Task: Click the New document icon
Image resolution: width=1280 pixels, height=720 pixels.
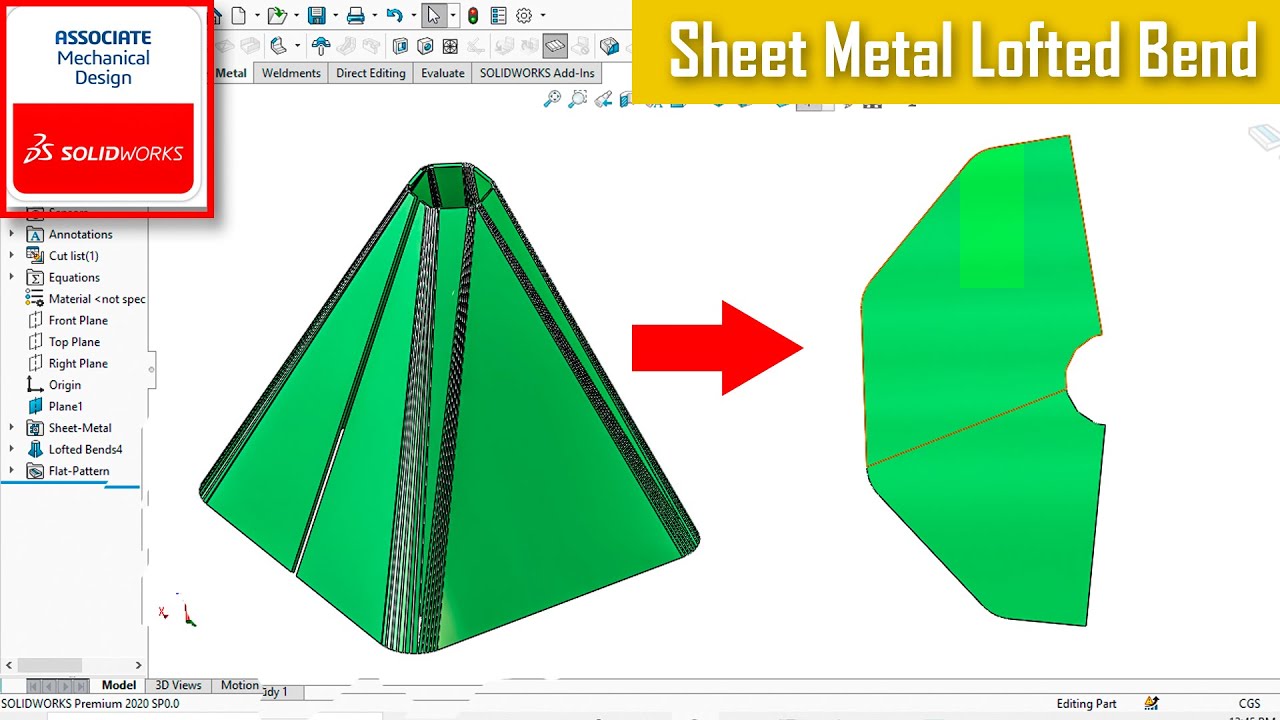Action: (238, 15)
